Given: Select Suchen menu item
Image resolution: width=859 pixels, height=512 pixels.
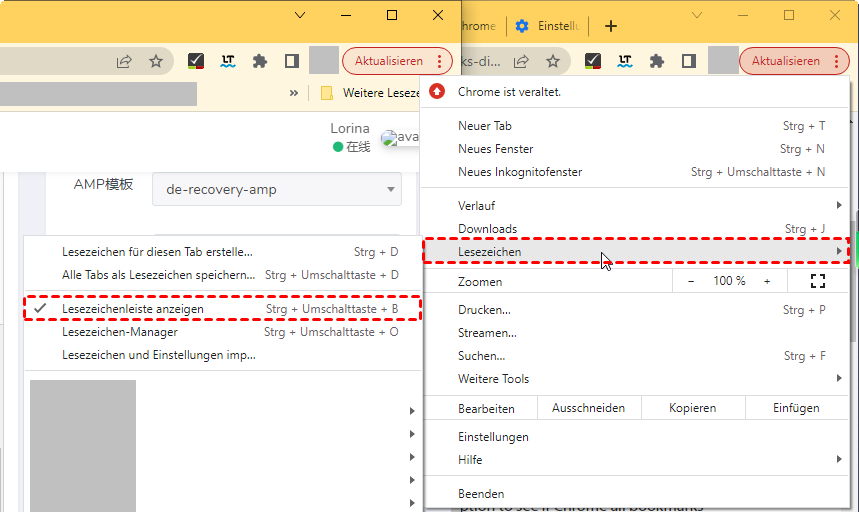Looking at the screenshot, I should pos(635,356).
